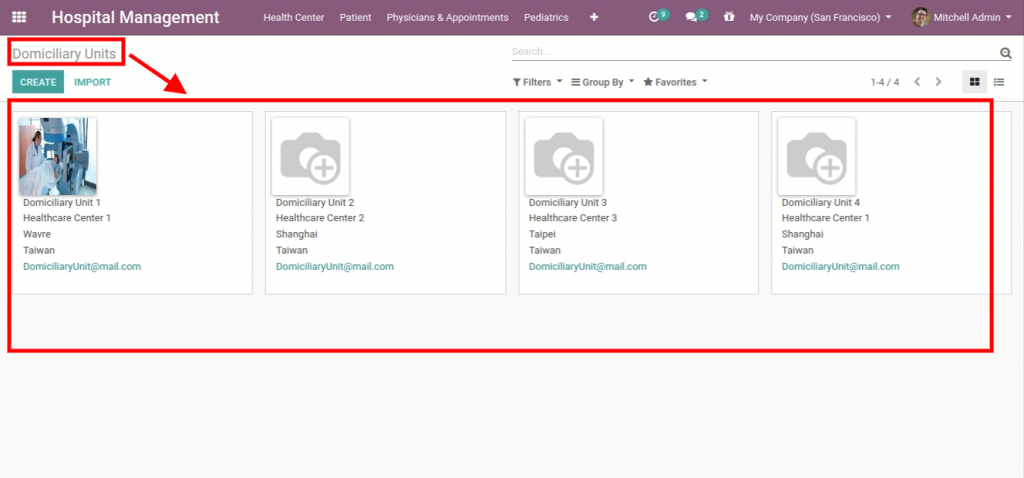This screenshot has width=1024, height=478.
Task: Switch to kanban view
Action: click(x=974, y=82)
